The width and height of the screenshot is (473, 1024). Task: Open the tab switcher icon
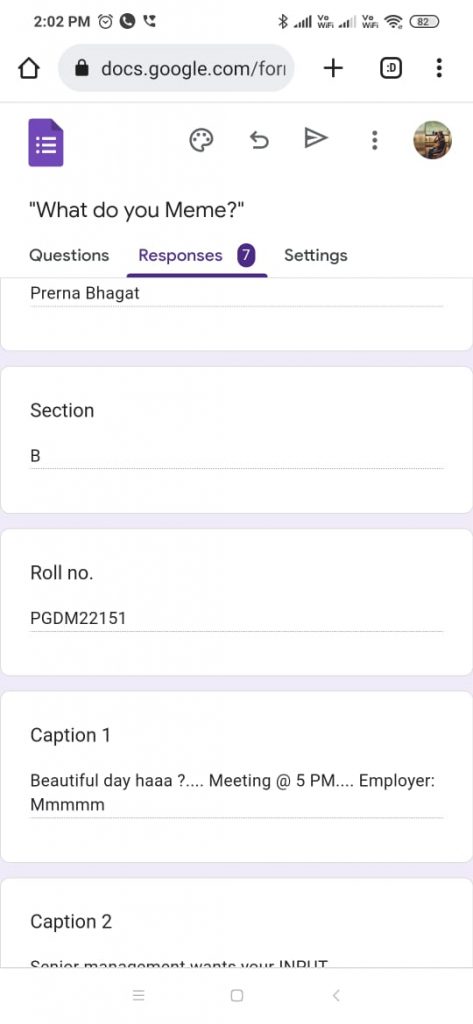391,68
